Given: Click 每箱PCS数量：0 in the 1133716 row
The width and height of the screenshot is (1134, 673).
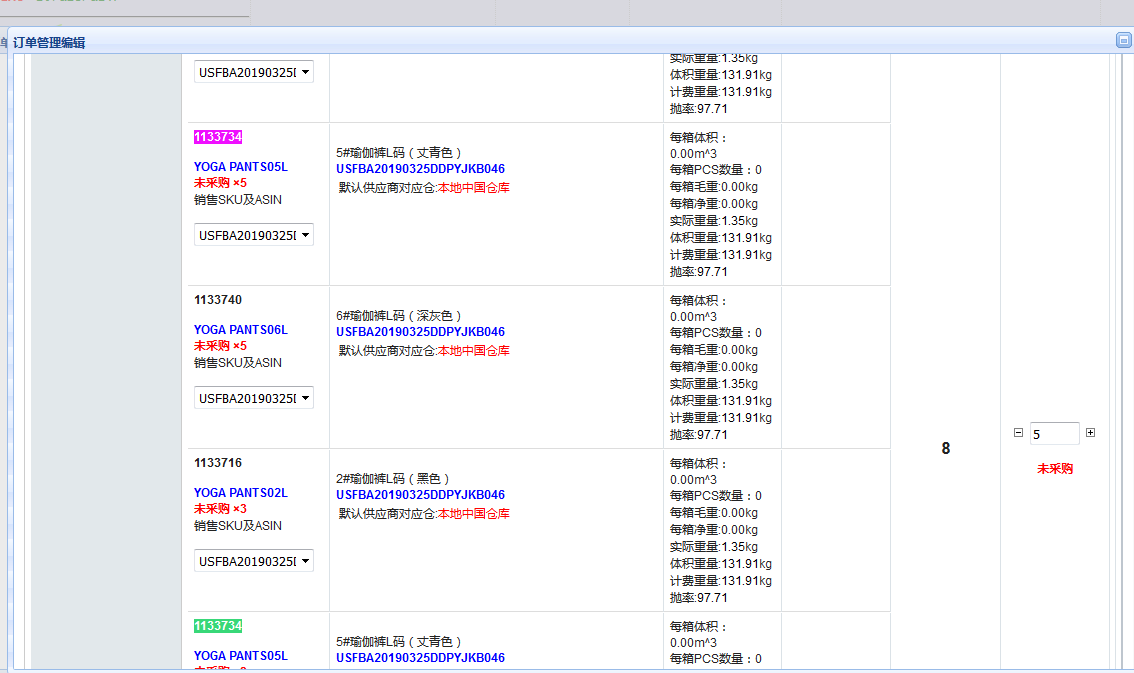Looking at the screenshot, I should (x=715, y=496).
